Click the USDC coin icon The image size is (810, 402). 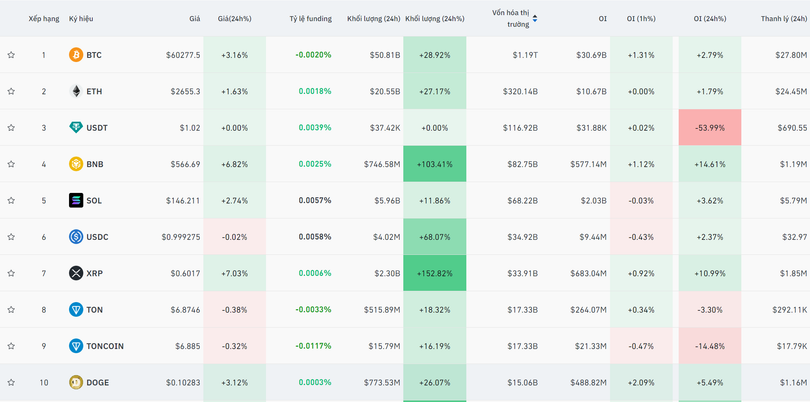[x=76, y=237]
